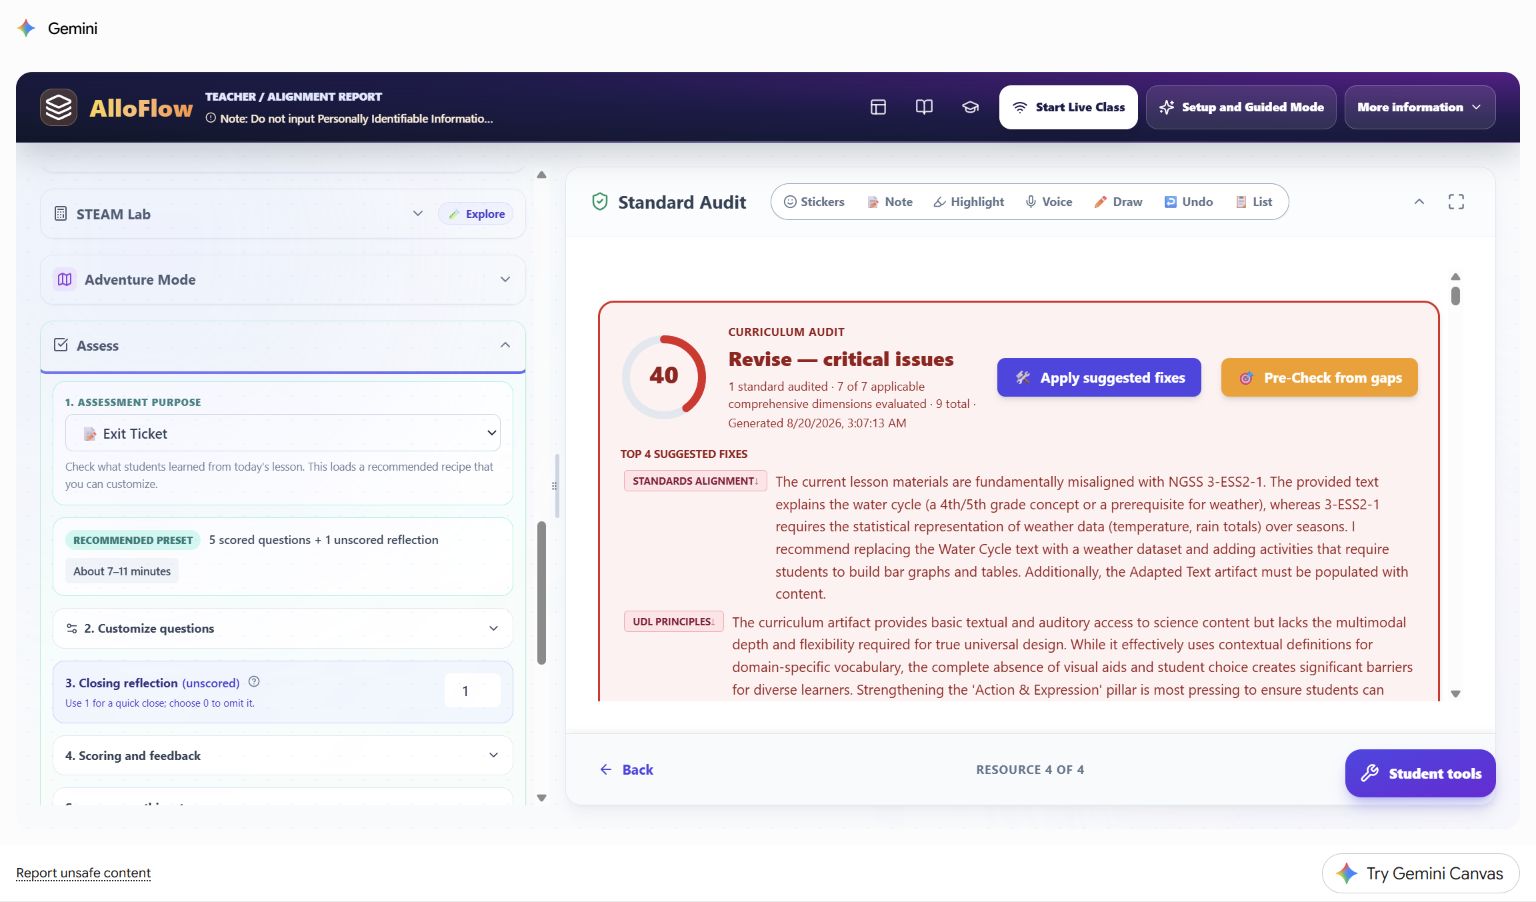Image resolution: width=1536 pixels, height=902 pixels.
Task: Add a Note annotation
Action: coord(889,202)
